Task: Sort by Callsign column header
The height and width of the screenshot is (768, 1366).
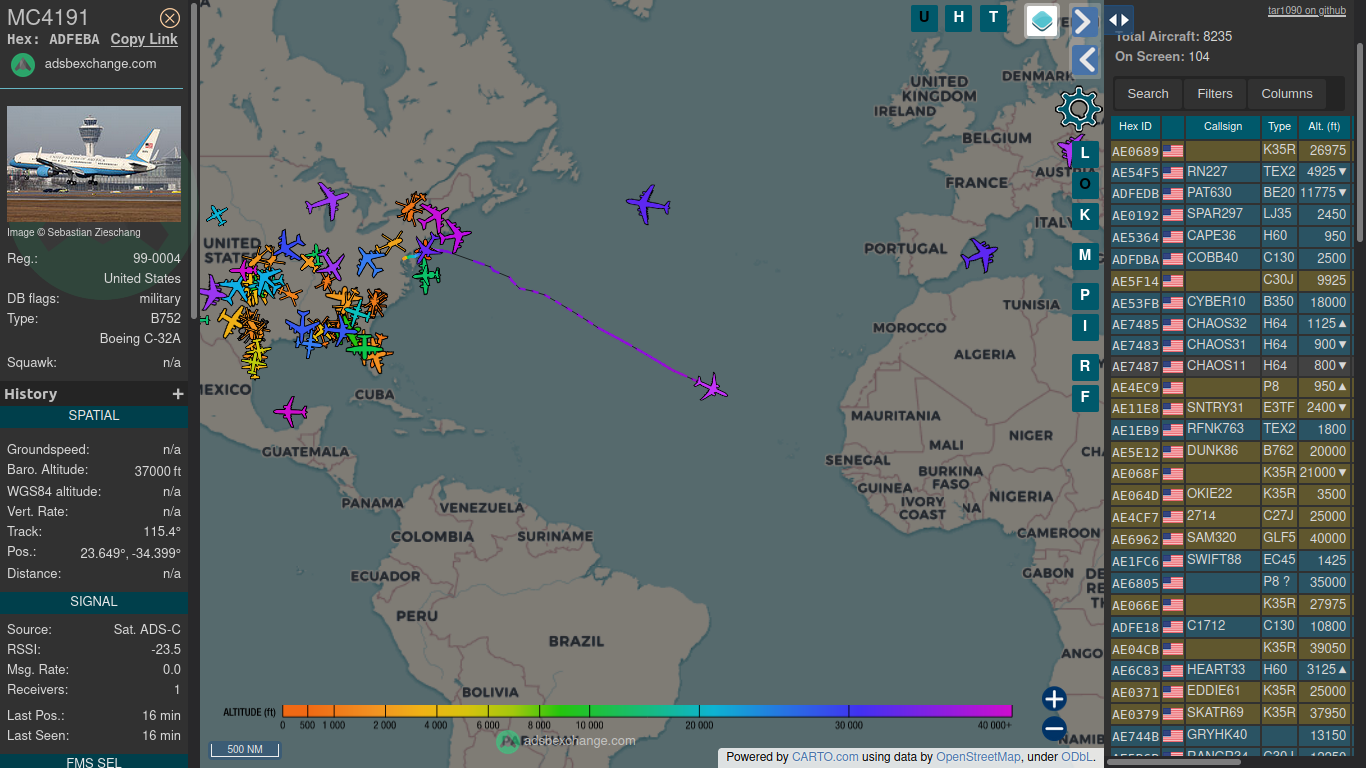Action: 1223,127
